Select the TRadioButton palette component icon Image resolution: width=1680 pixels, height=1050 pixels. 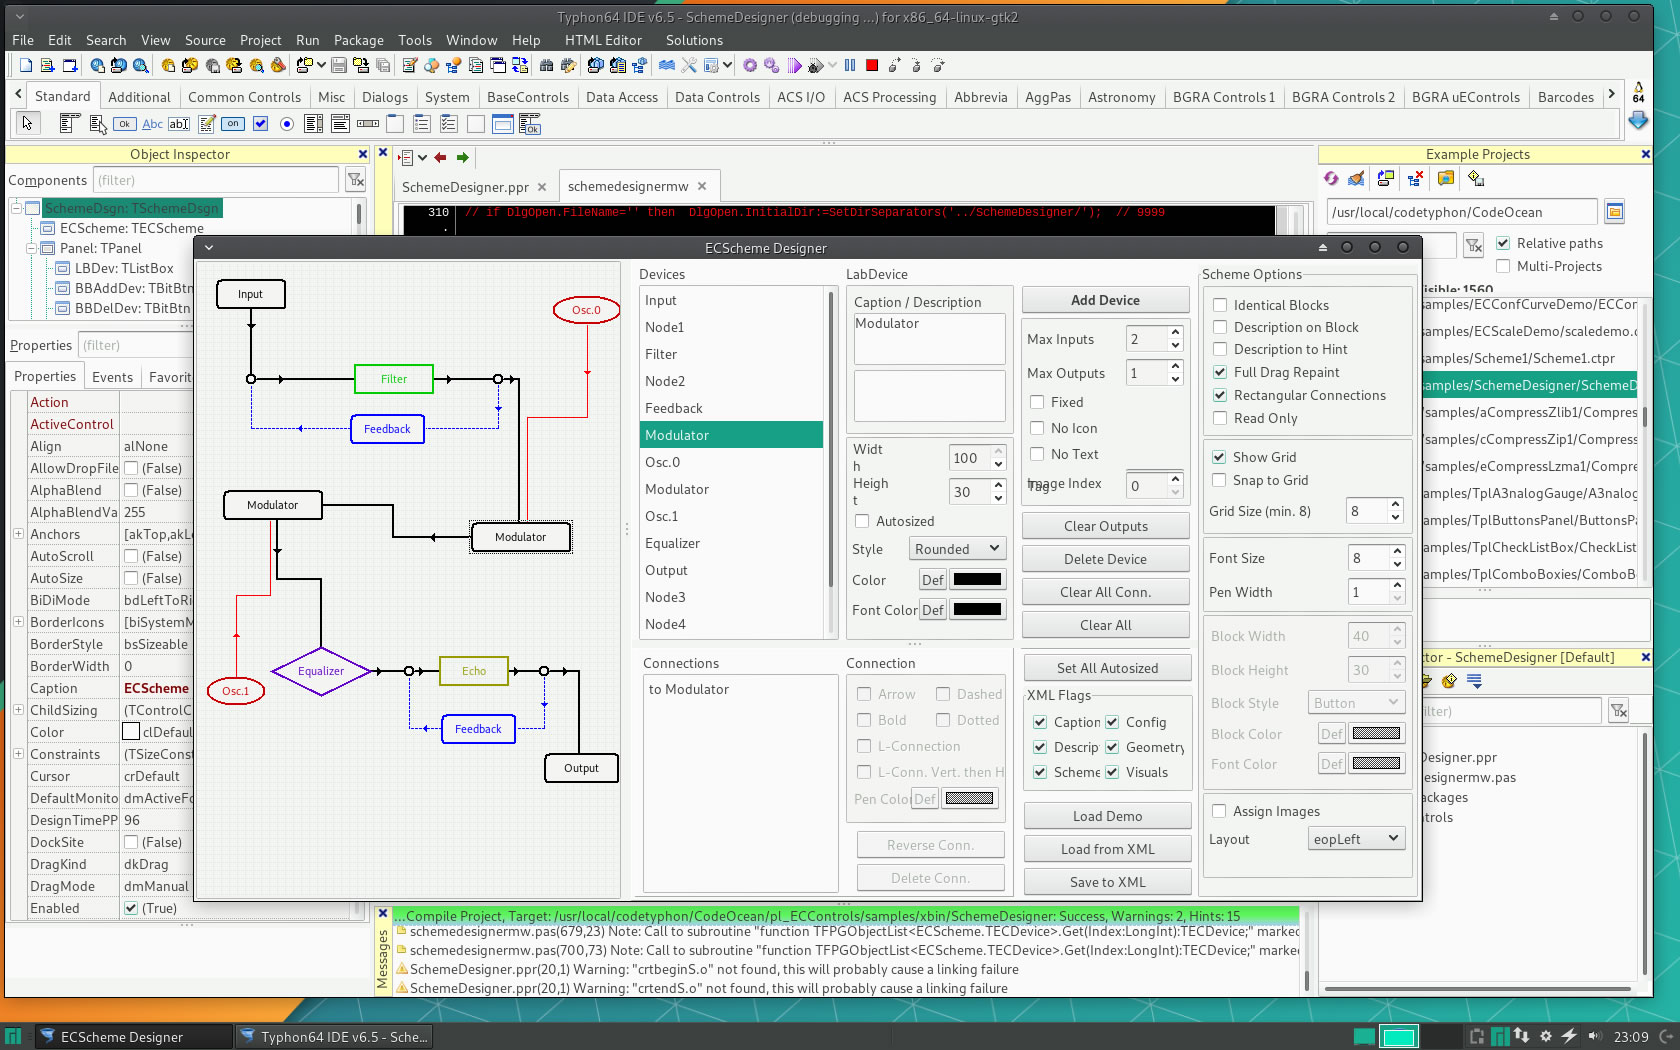(287, 124)
